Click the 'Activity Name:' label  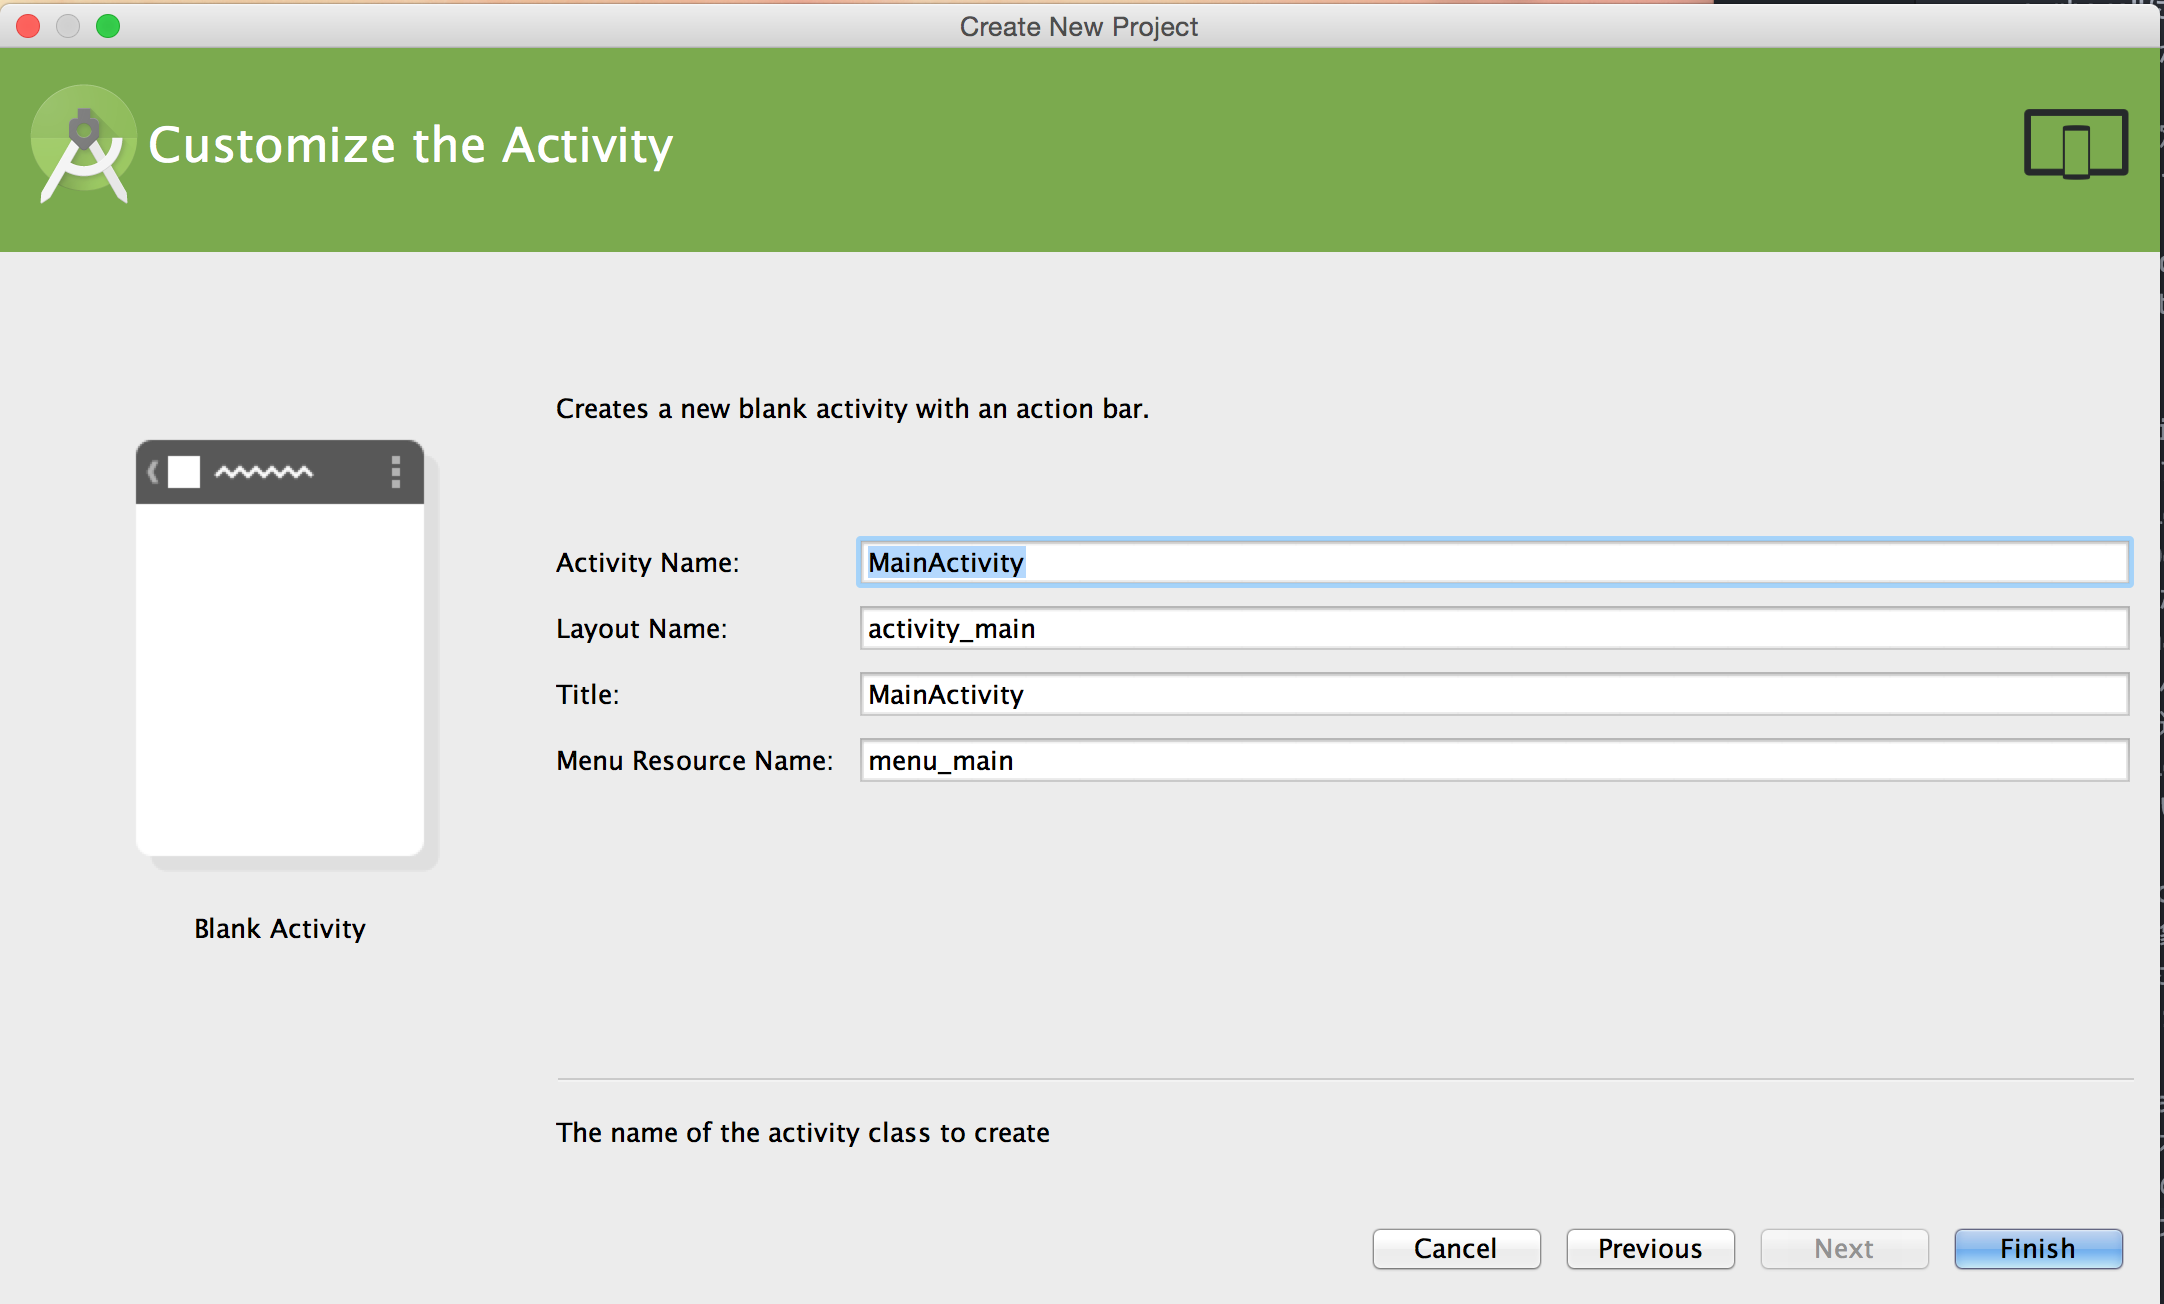tap(648, 563)
